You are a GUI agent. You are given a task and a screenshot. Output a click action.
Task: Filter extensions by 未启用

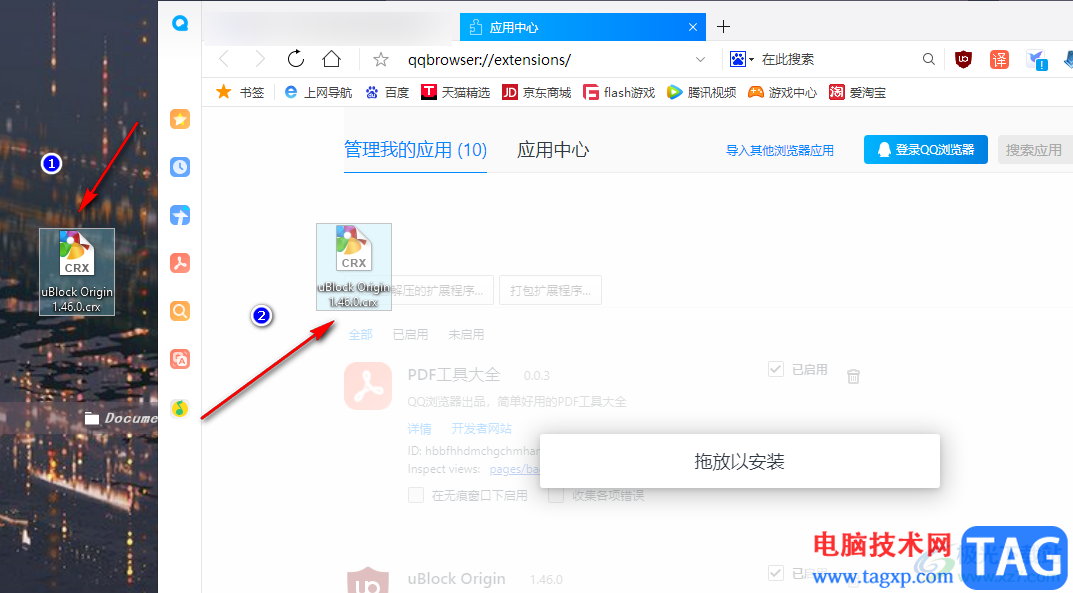coord(466,334)
